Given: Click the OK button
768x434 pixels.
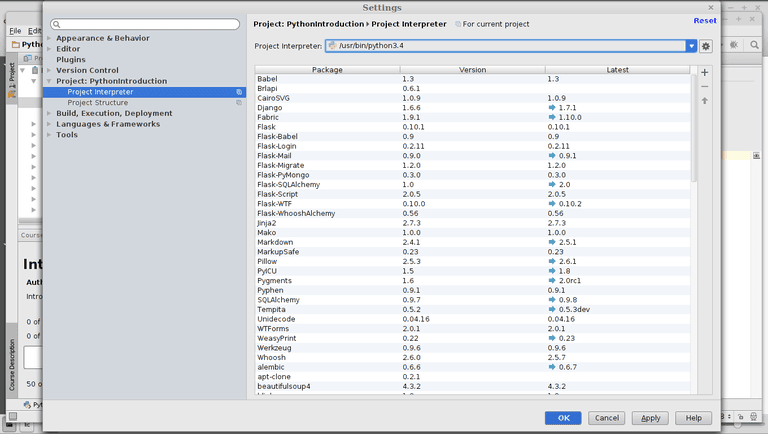Looking at the screenshot, I should pyautogui.click(x=563, y=418).
